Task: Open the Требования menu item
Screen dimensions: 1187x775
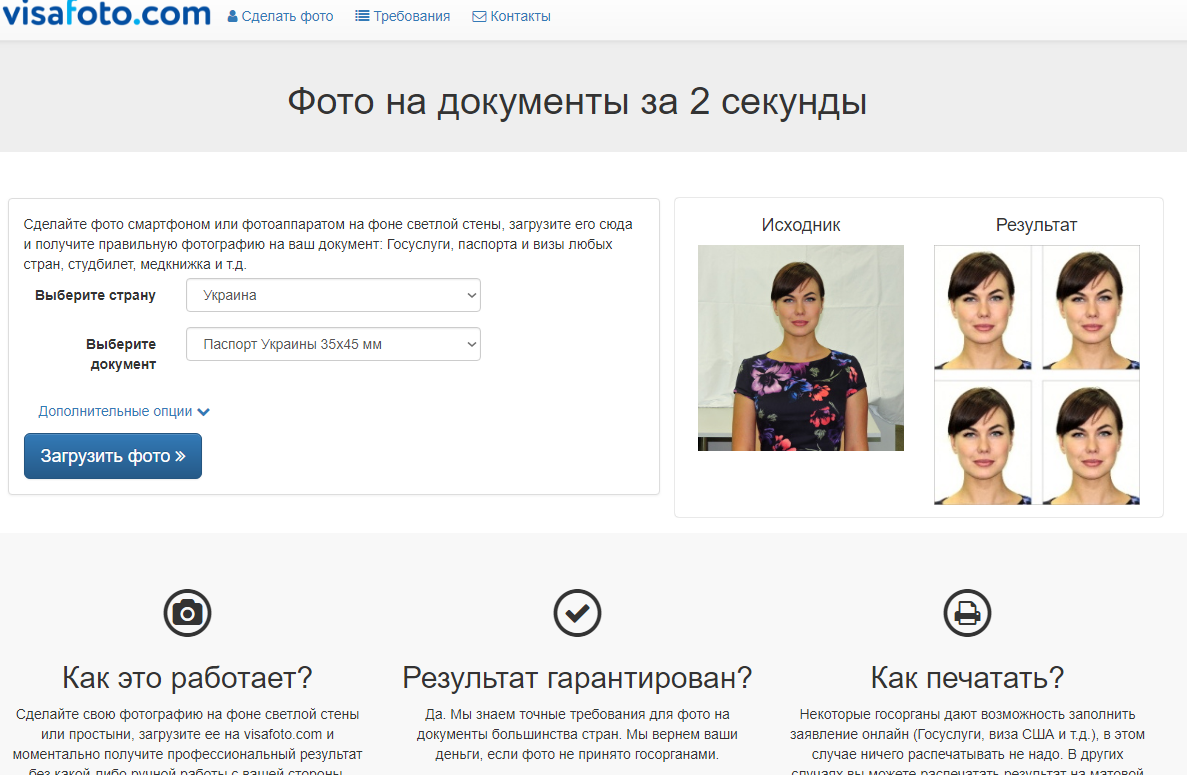Action: [412, 17]
